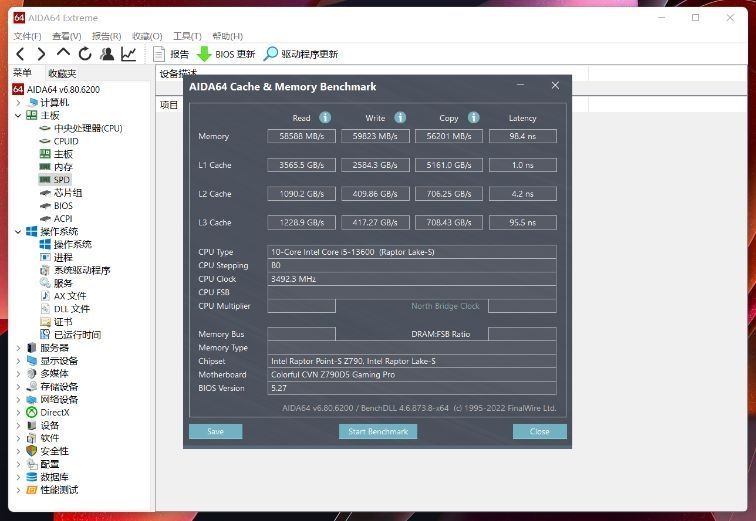Click the Back navigation arrow in toolbar

[20, 54]
